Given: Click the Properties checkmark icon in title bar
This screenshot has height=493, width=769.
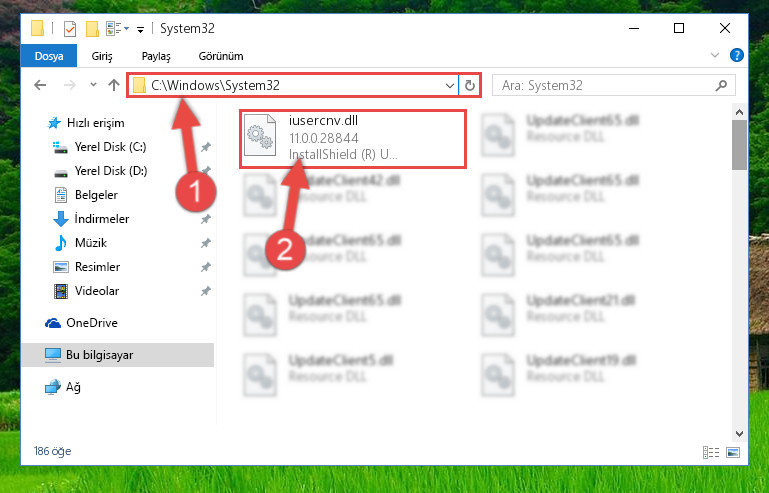Looking at the screenshot, I should [x=70, y=29].
